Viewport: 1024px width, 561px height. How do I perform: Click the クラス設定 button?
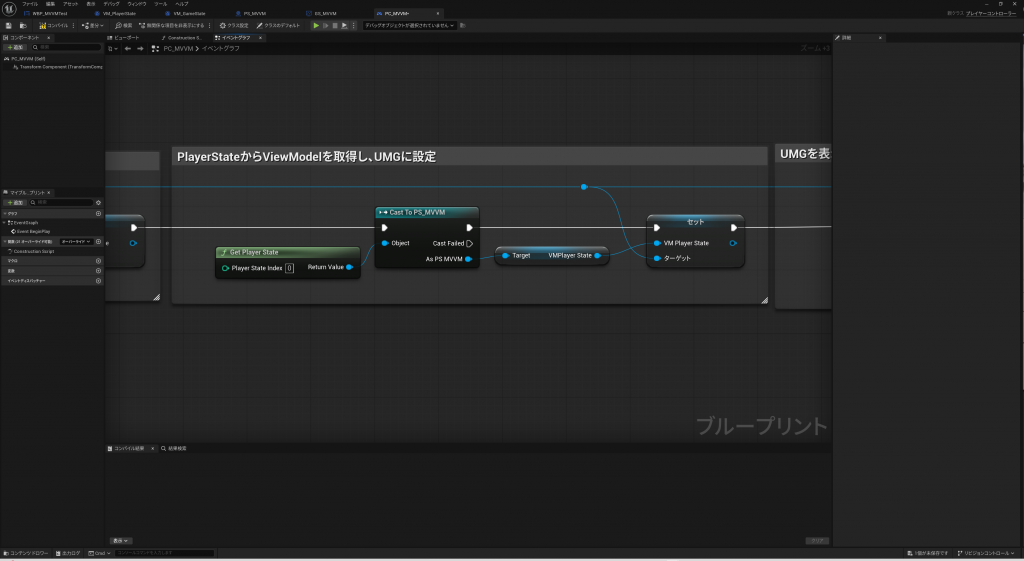coord(234,25)
